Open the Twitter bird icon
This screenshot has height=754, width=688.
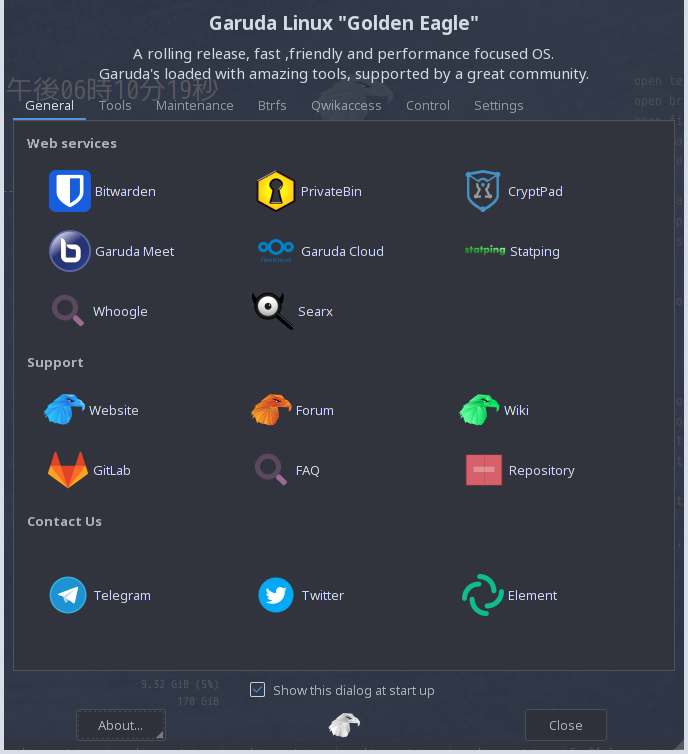point(276,595)
